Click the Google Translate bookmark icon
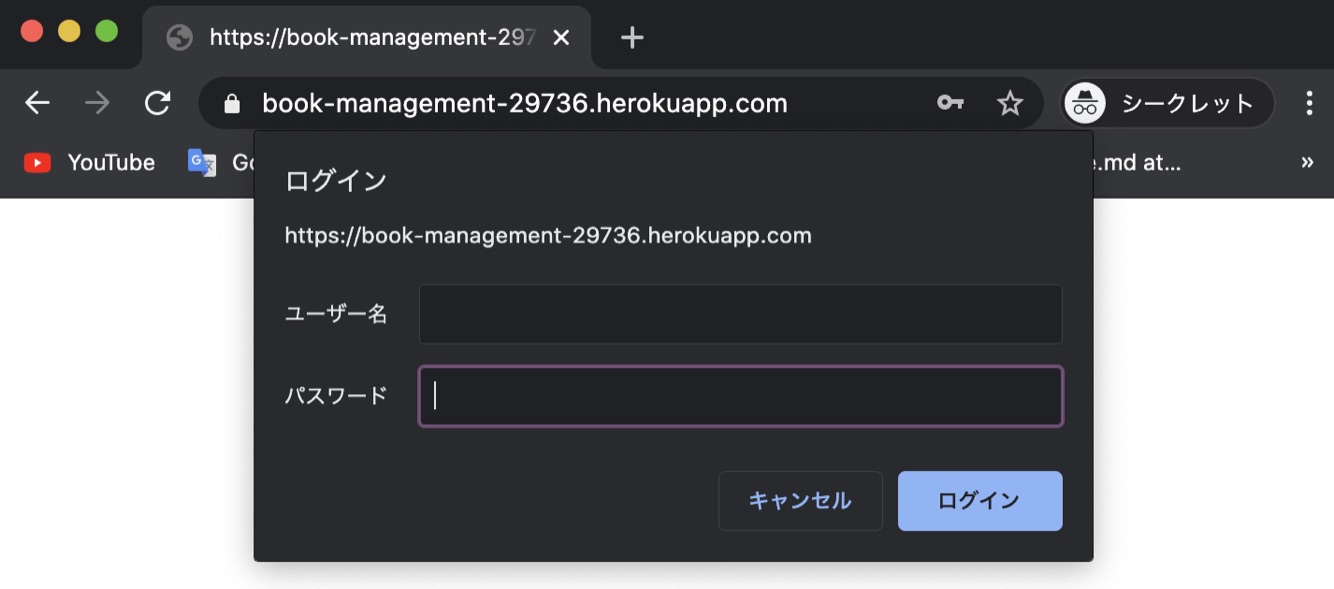The image size is (1334, 589). (202, 162)
